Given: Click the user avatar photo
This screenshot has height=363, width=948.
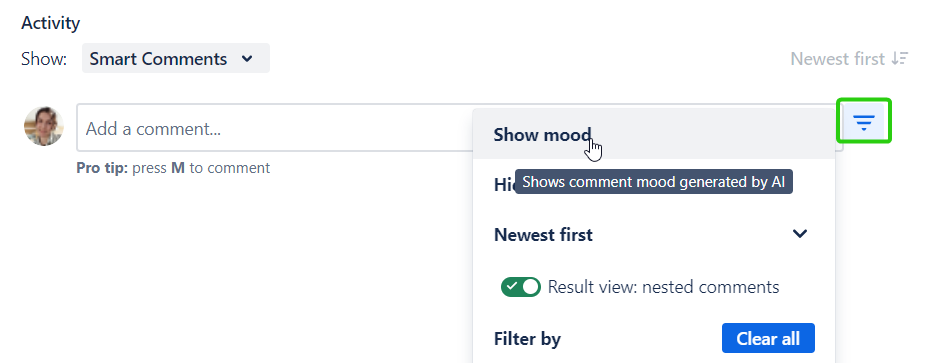Looking at the screenshot, I should click(x=44, y=126).
